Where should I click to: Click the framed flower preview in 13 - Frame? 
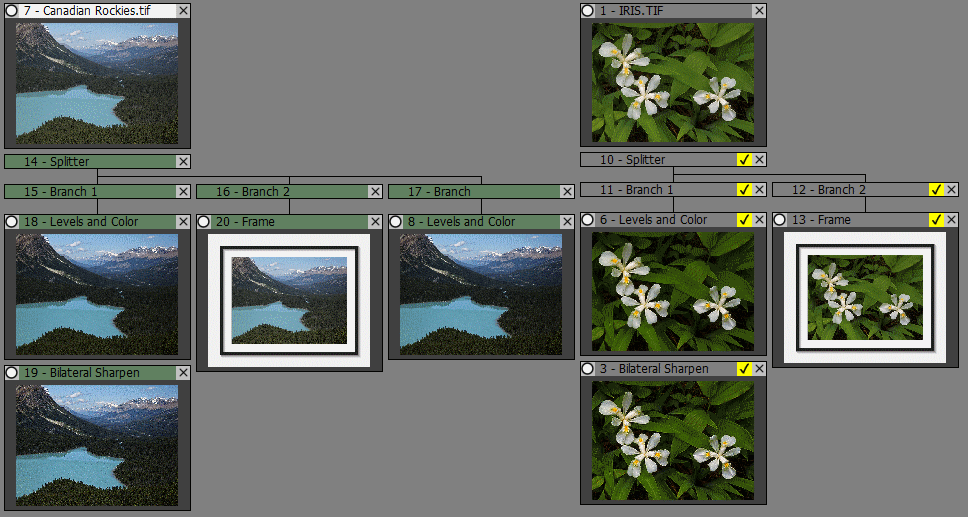pyautogui.click(x=865, y=298)
